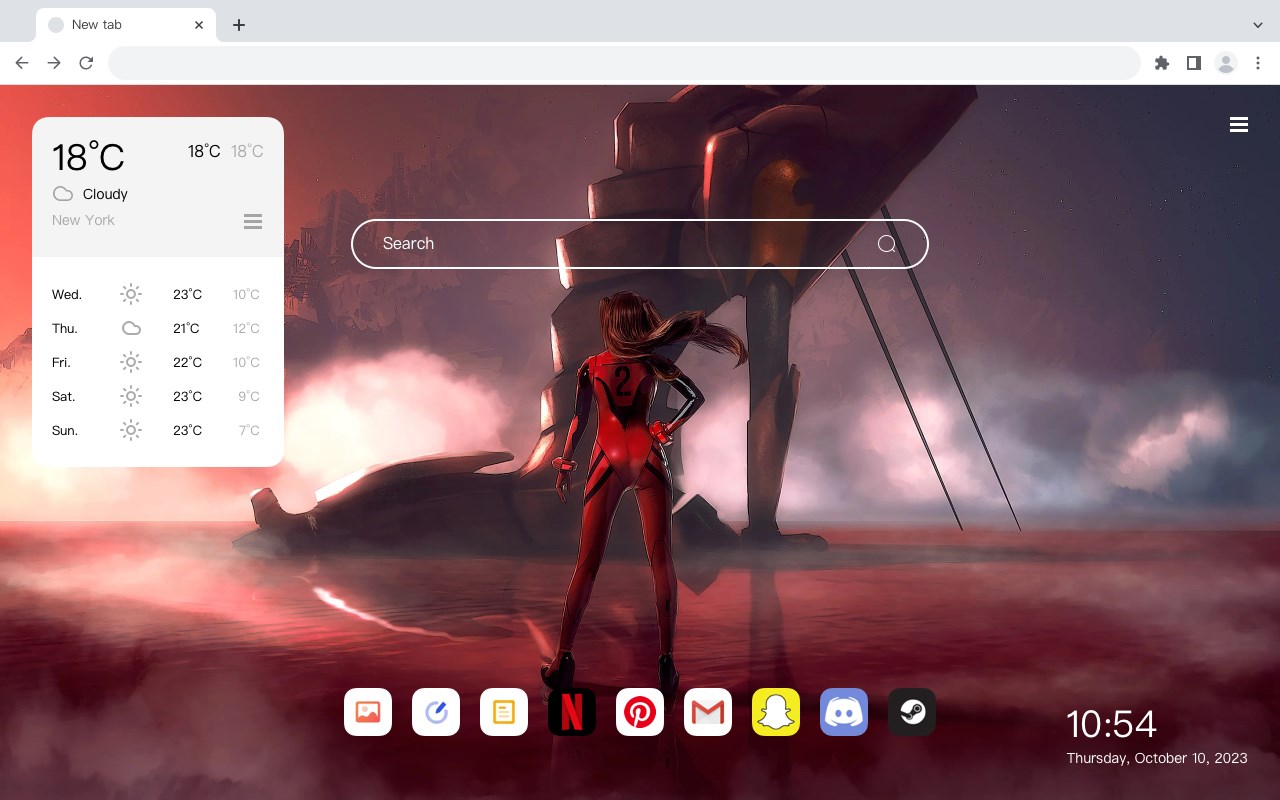This screenshot has height=800, width=1280.
Task: Click the New York location name
Action: tap(83, 220)
